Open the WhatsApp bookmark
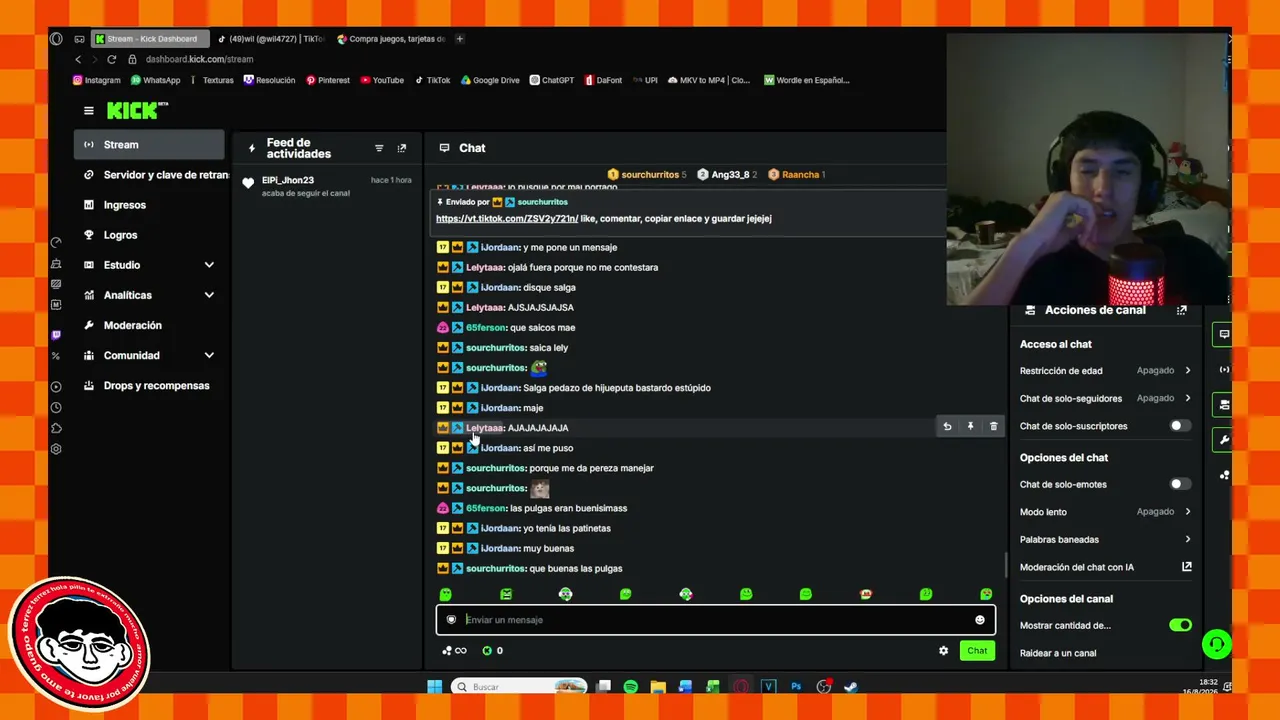The image size is (1280, 720). tap(155, 80)
